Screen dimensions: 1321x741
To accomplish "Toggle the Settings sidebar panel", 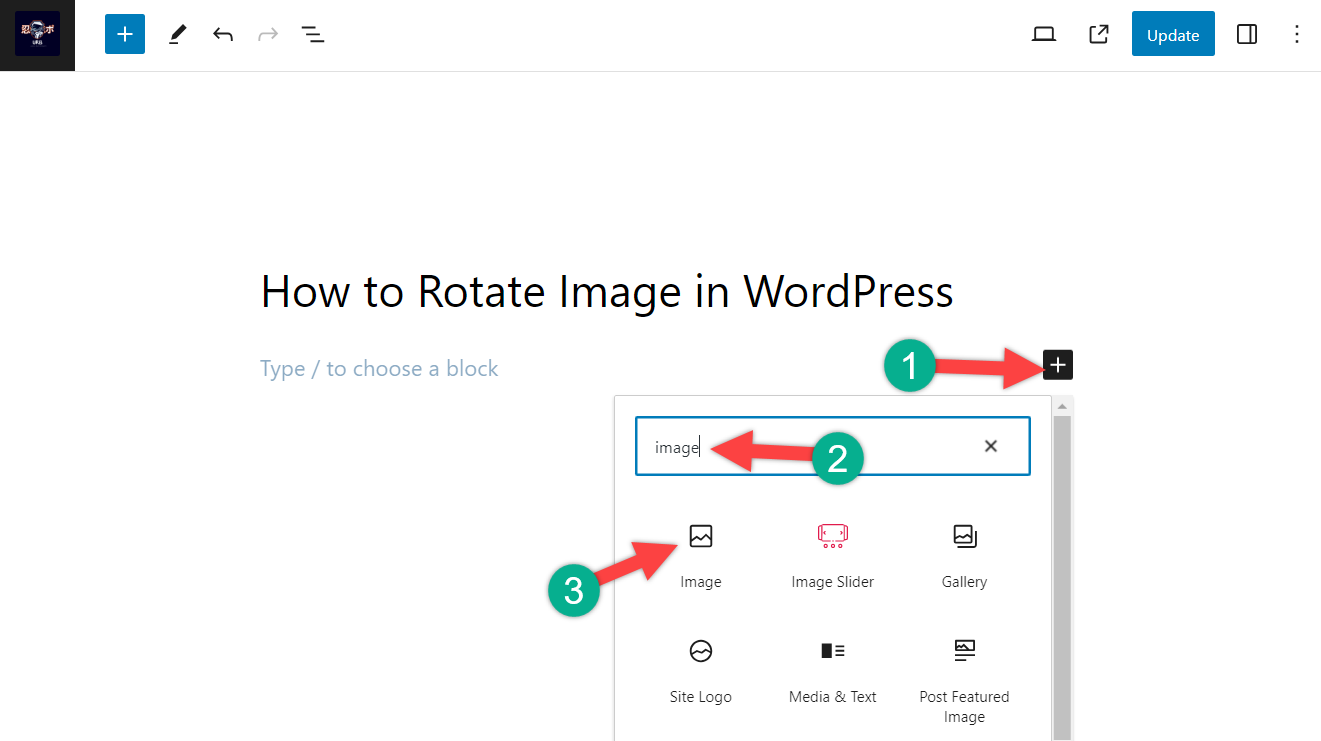I will click(1247, 35).
